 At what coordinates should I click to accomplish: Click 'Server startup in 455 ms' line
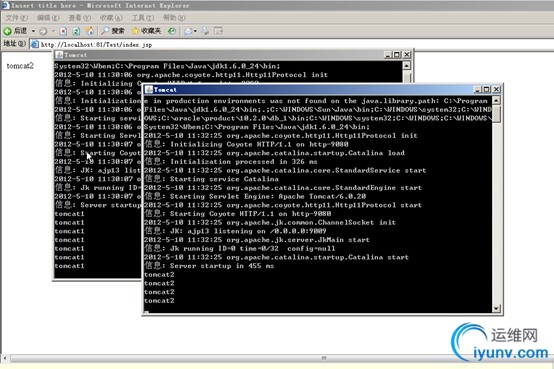click(210, 266)
